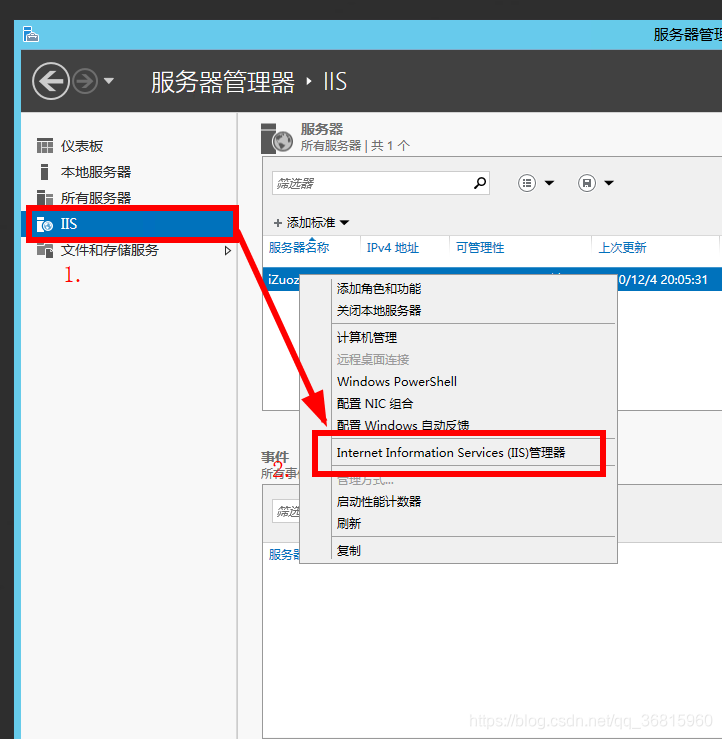
Task: Click the 文件和存储服务 icon
Action: (x=45, y=250)
